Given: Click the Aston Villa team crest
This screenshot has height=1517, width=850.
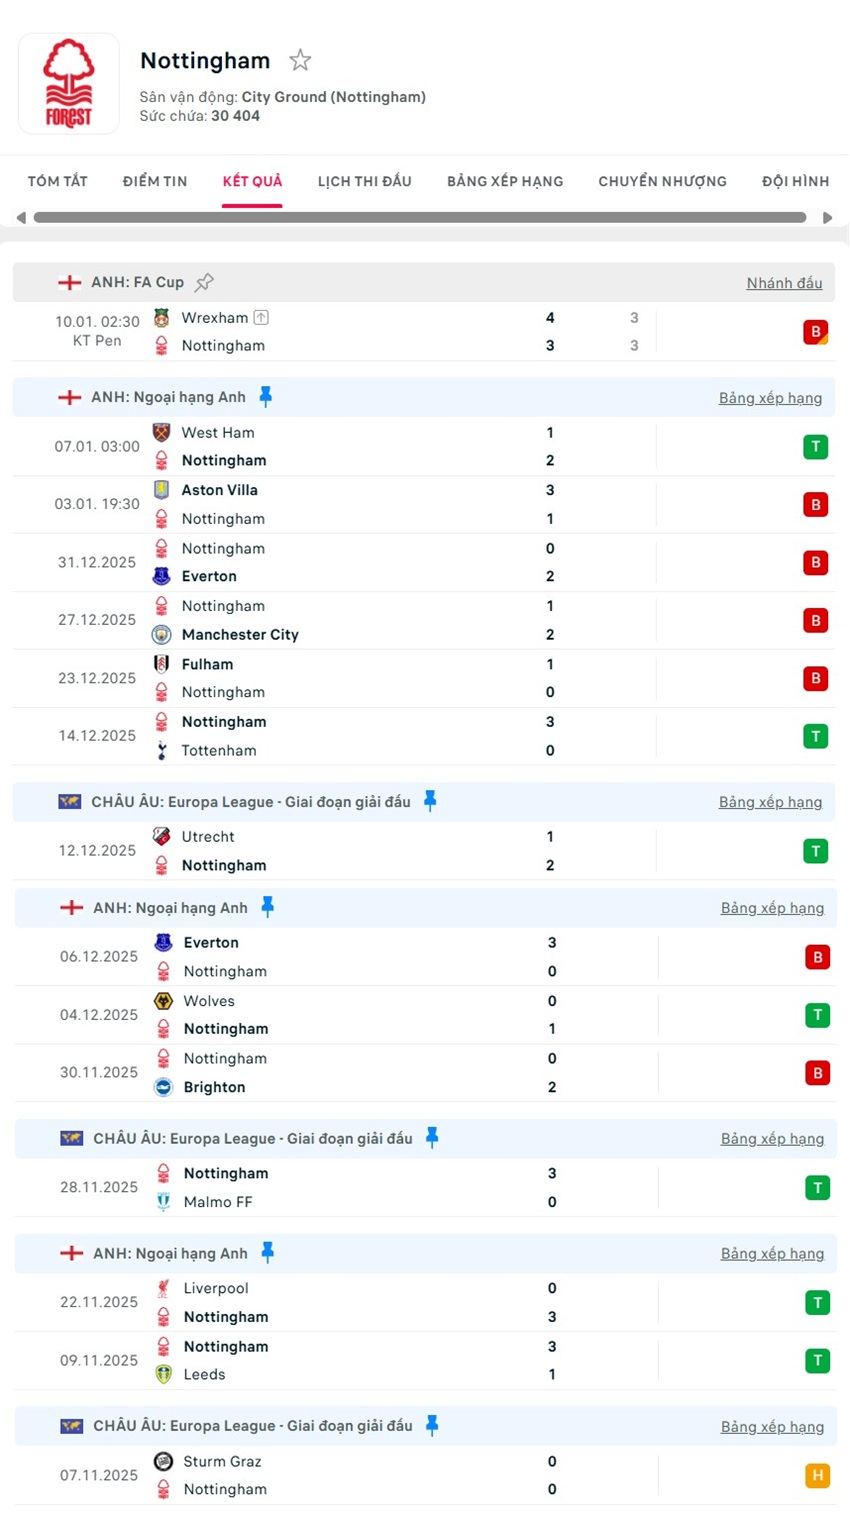Looking at the screenshot, I should 161,490.
